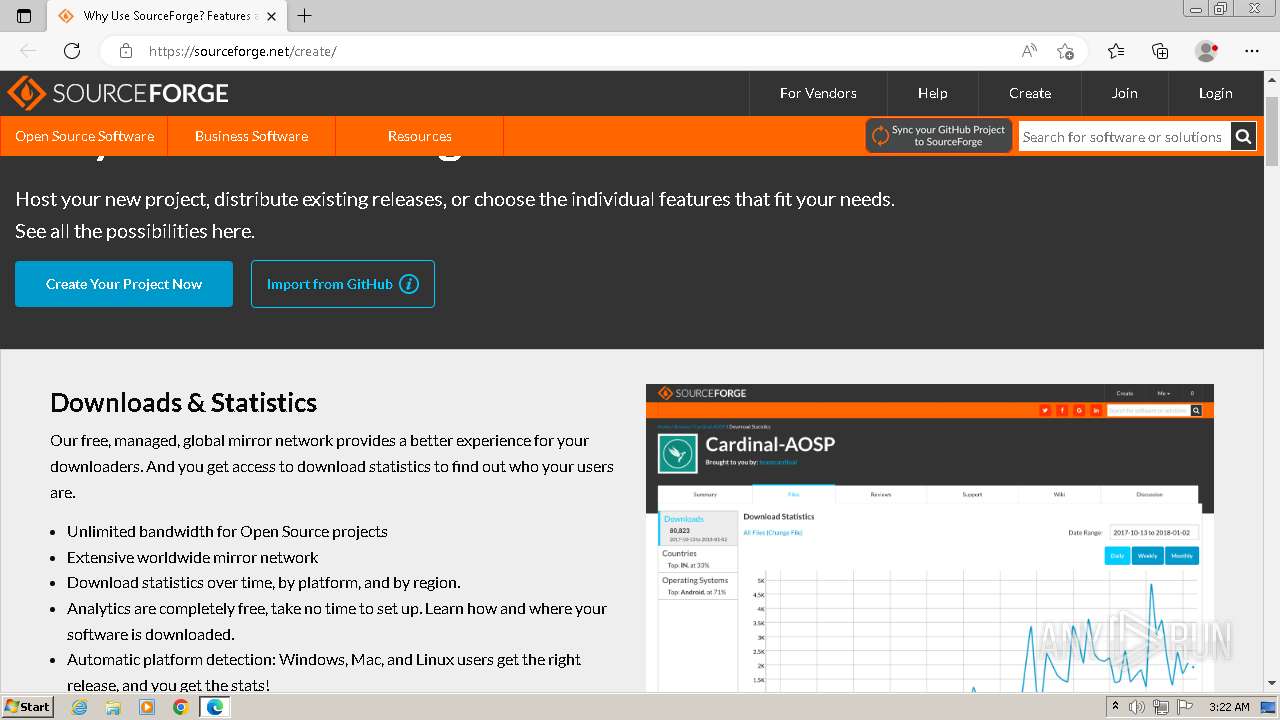Viewport: 1280px width, 720px height.
Task: Go back to the previous page
Action: (x=28, y=51)
